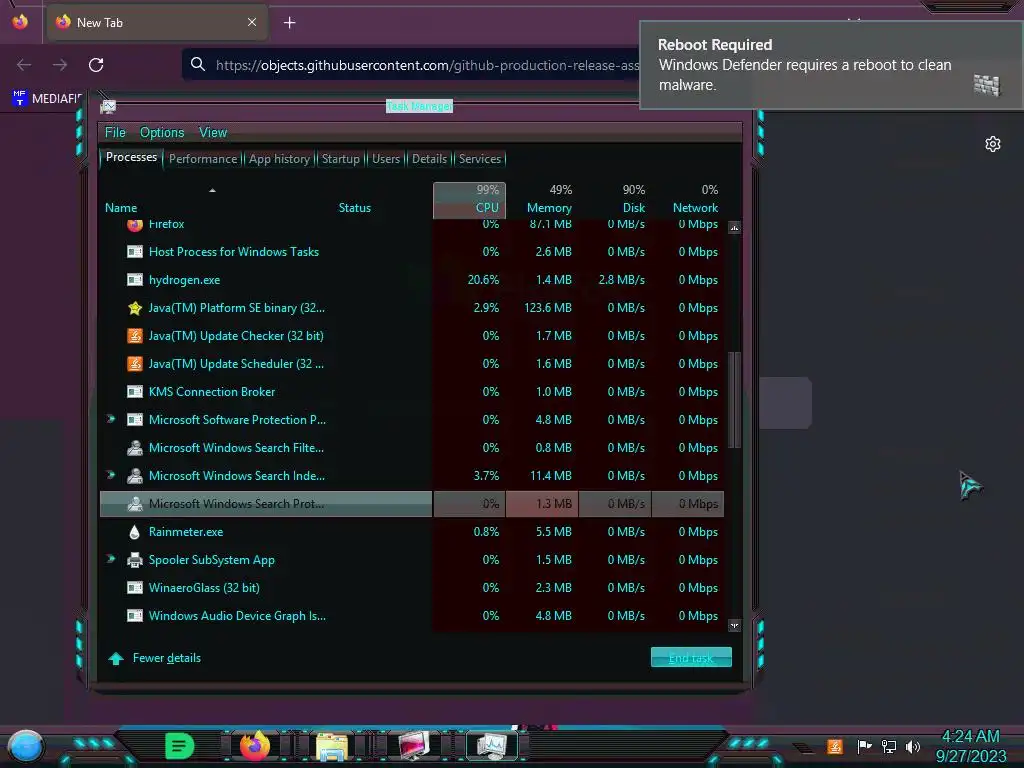Screen dimensions: 1024x768
Task: Open the green notes app on taskbar
Action: click(179, 746)
